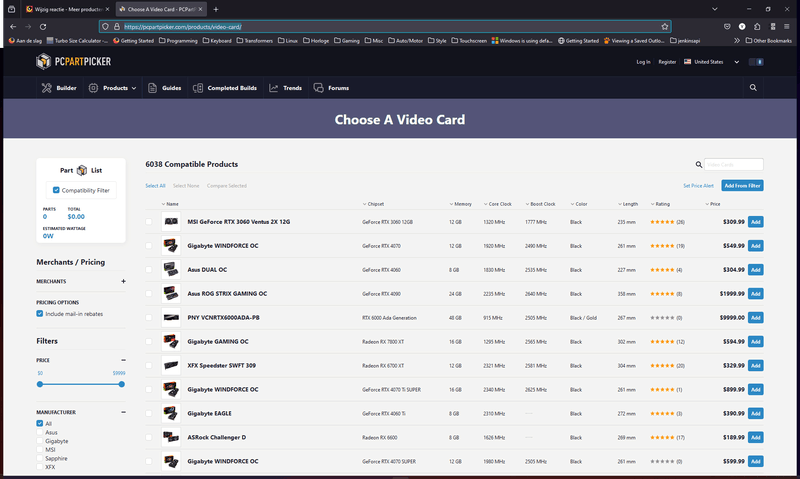The height and width of the screenshot is (479, 800).
Task: Click the United States flag icon
Action: (x=687, y=62)
